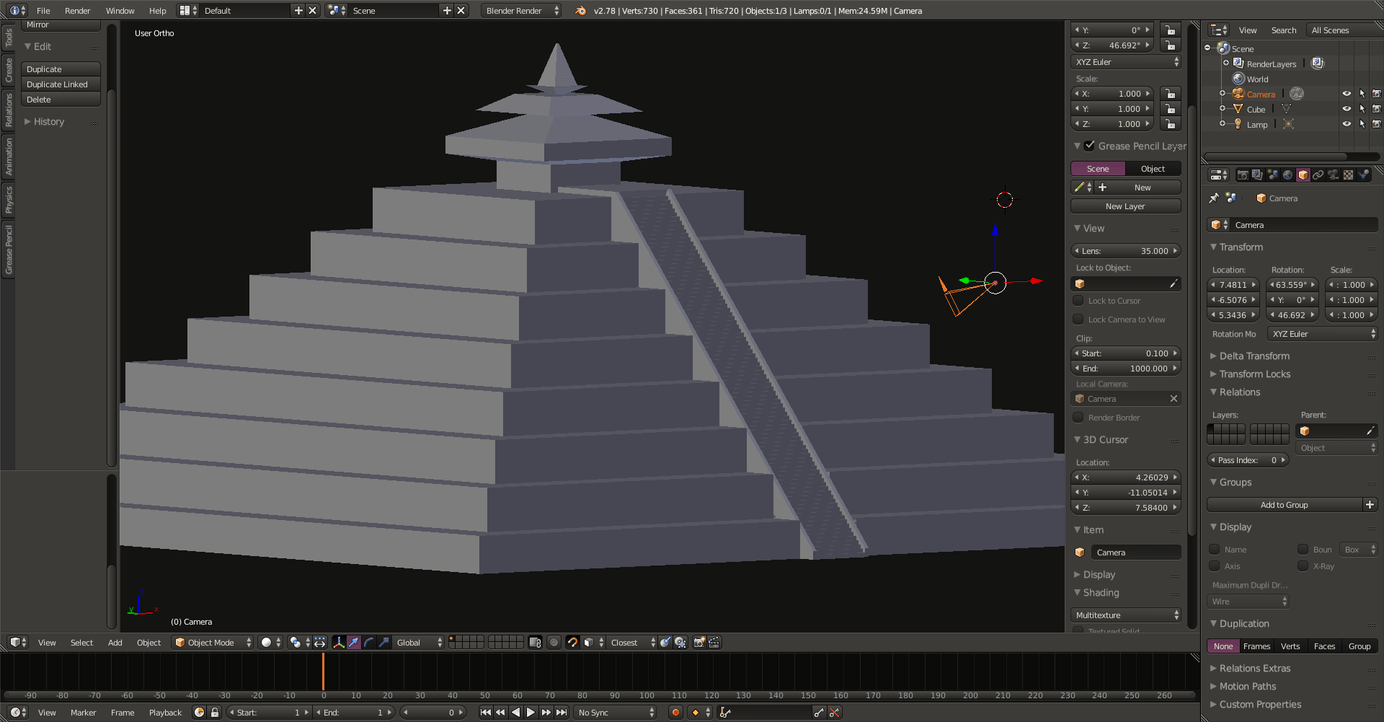Expand the Delta Transform panel

coord(1254,356)
